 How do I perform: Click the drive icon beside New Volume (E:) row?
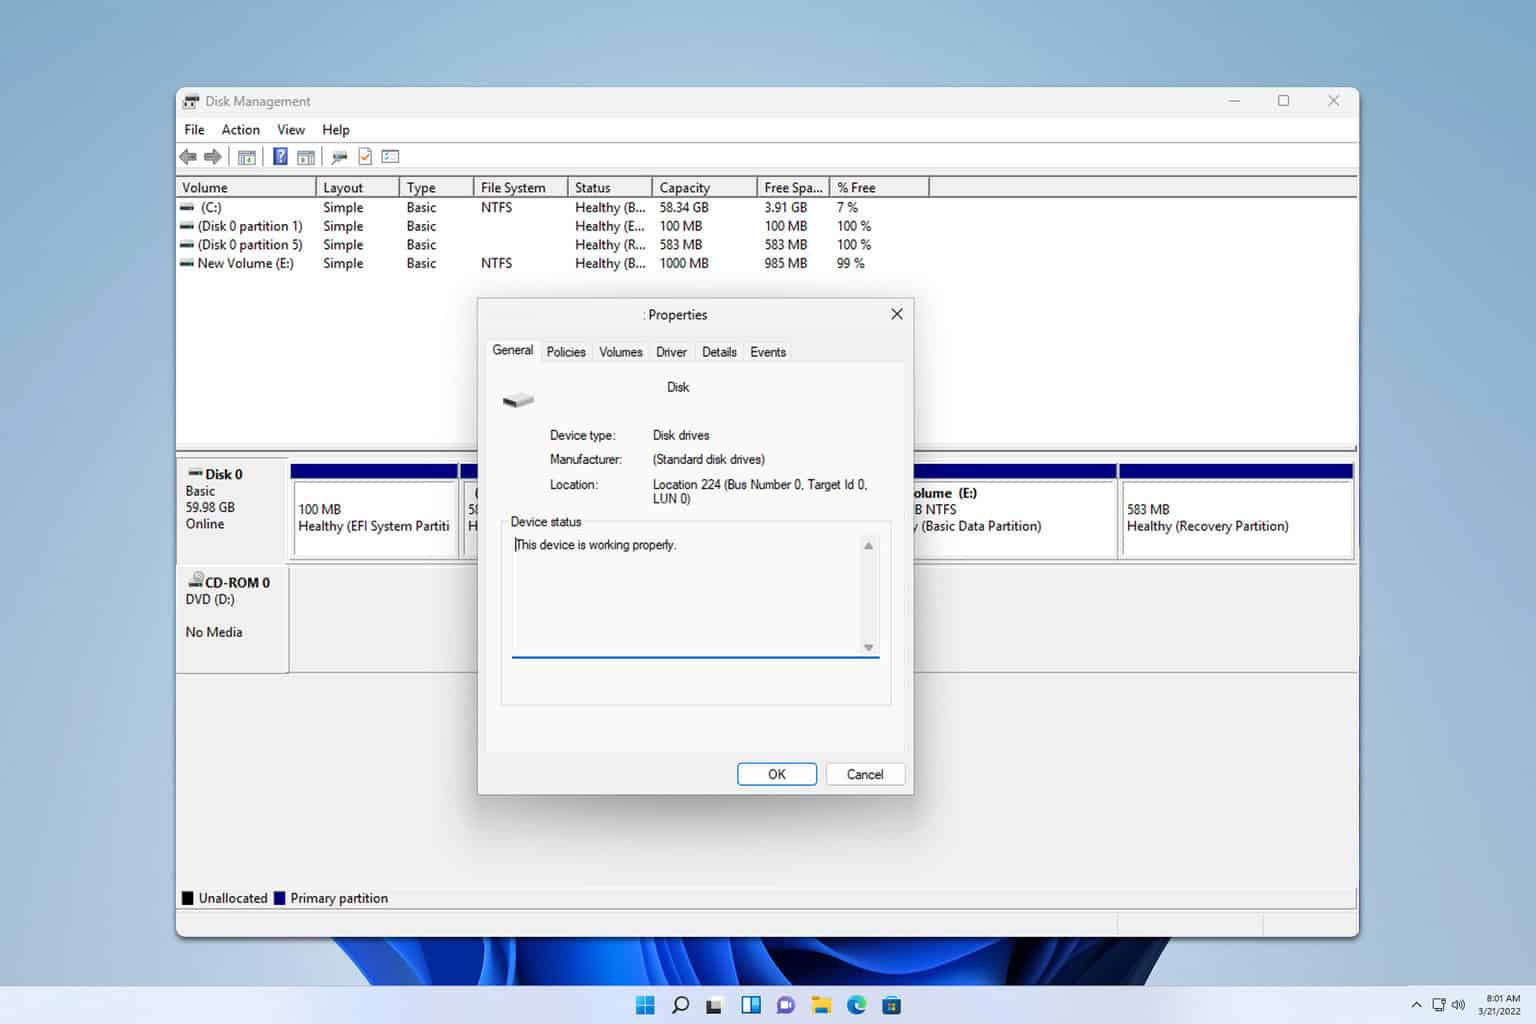[187, 263]
